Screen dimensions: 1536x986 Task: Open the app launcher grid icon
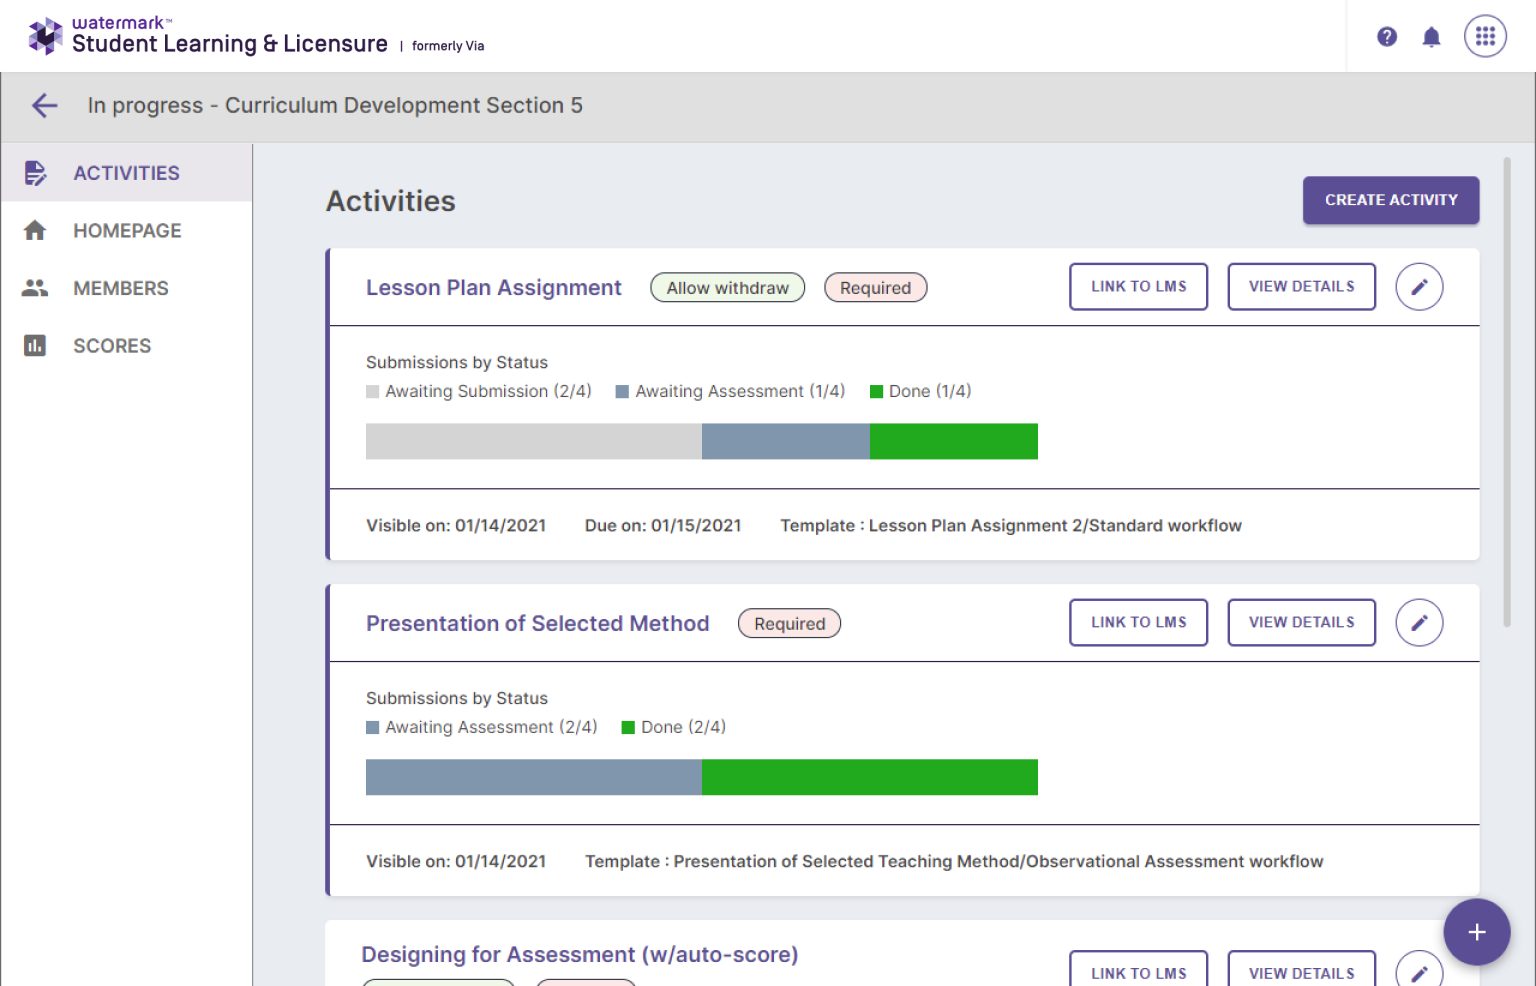pos(1485,36)
